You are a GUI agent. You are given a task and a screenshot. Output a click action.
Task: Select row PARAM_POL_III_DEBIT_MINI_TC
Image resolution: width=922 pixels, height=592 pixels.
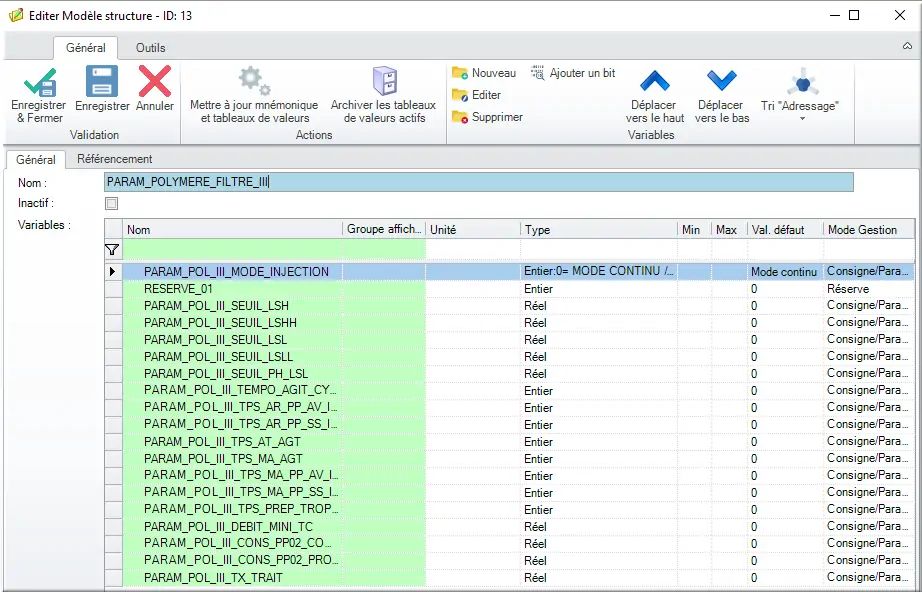[510, 527]
